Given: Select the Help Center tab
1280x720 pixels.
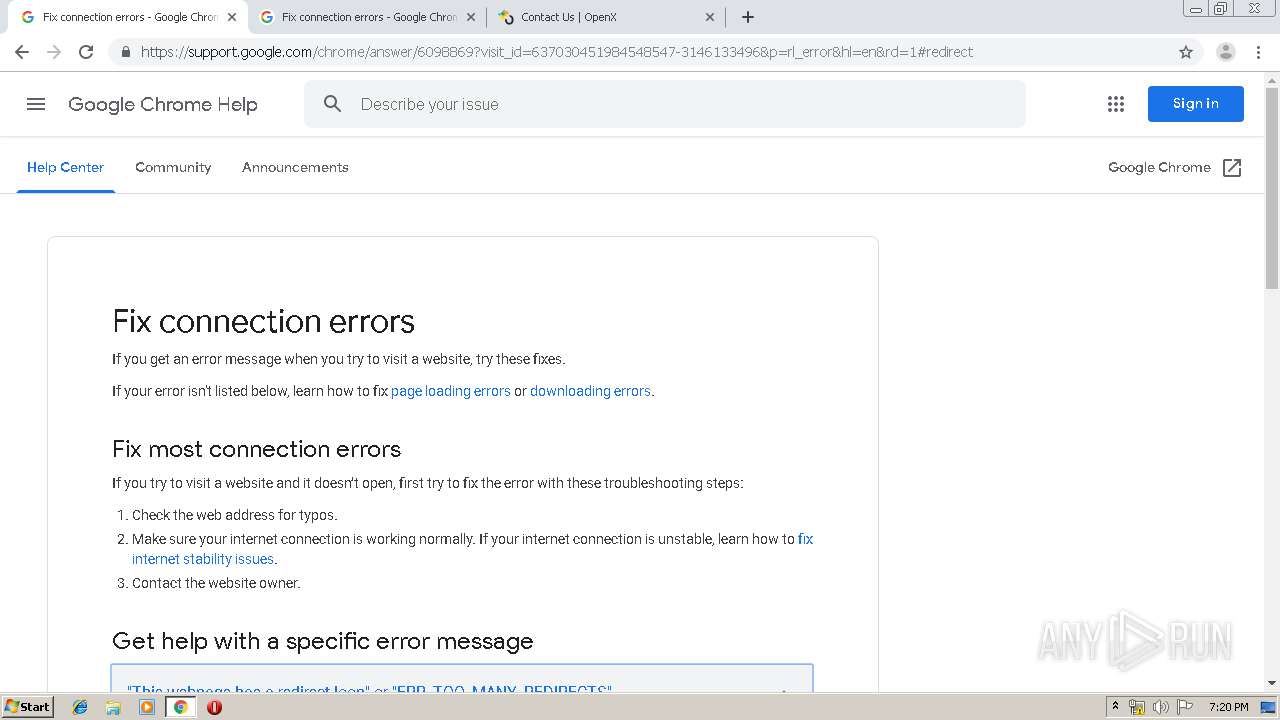Looking at the screenshot, I should pyautogui.click(x=65, y=168).
